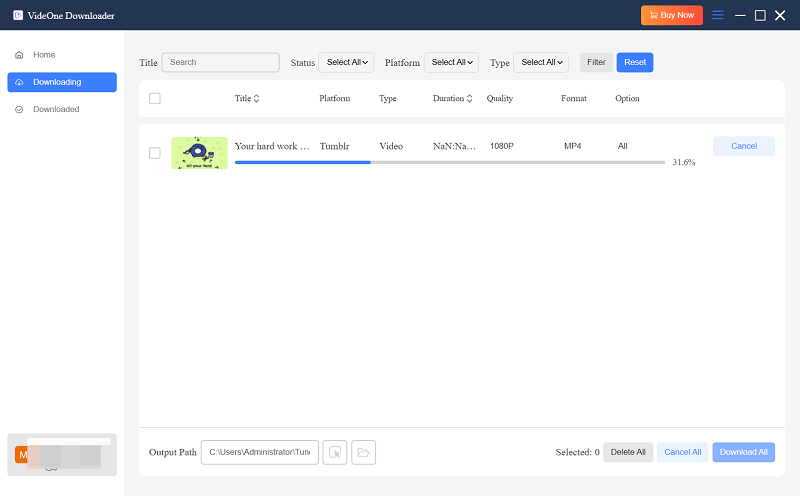Click the sort arrows beside Duration column

pos(470,99)
